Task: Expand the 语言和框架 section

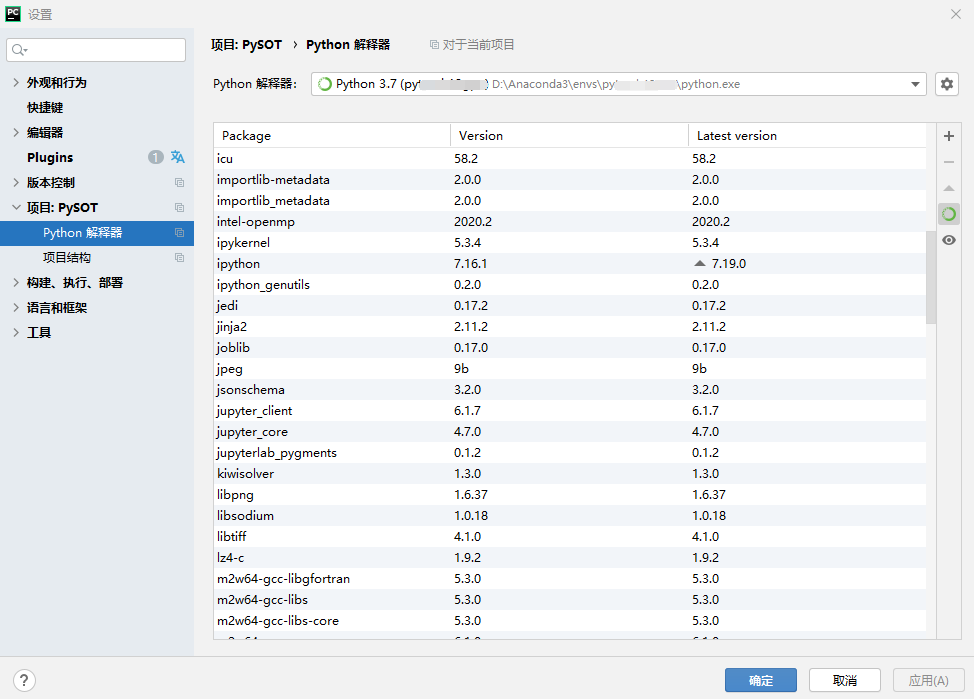Action: pos(16,308)
